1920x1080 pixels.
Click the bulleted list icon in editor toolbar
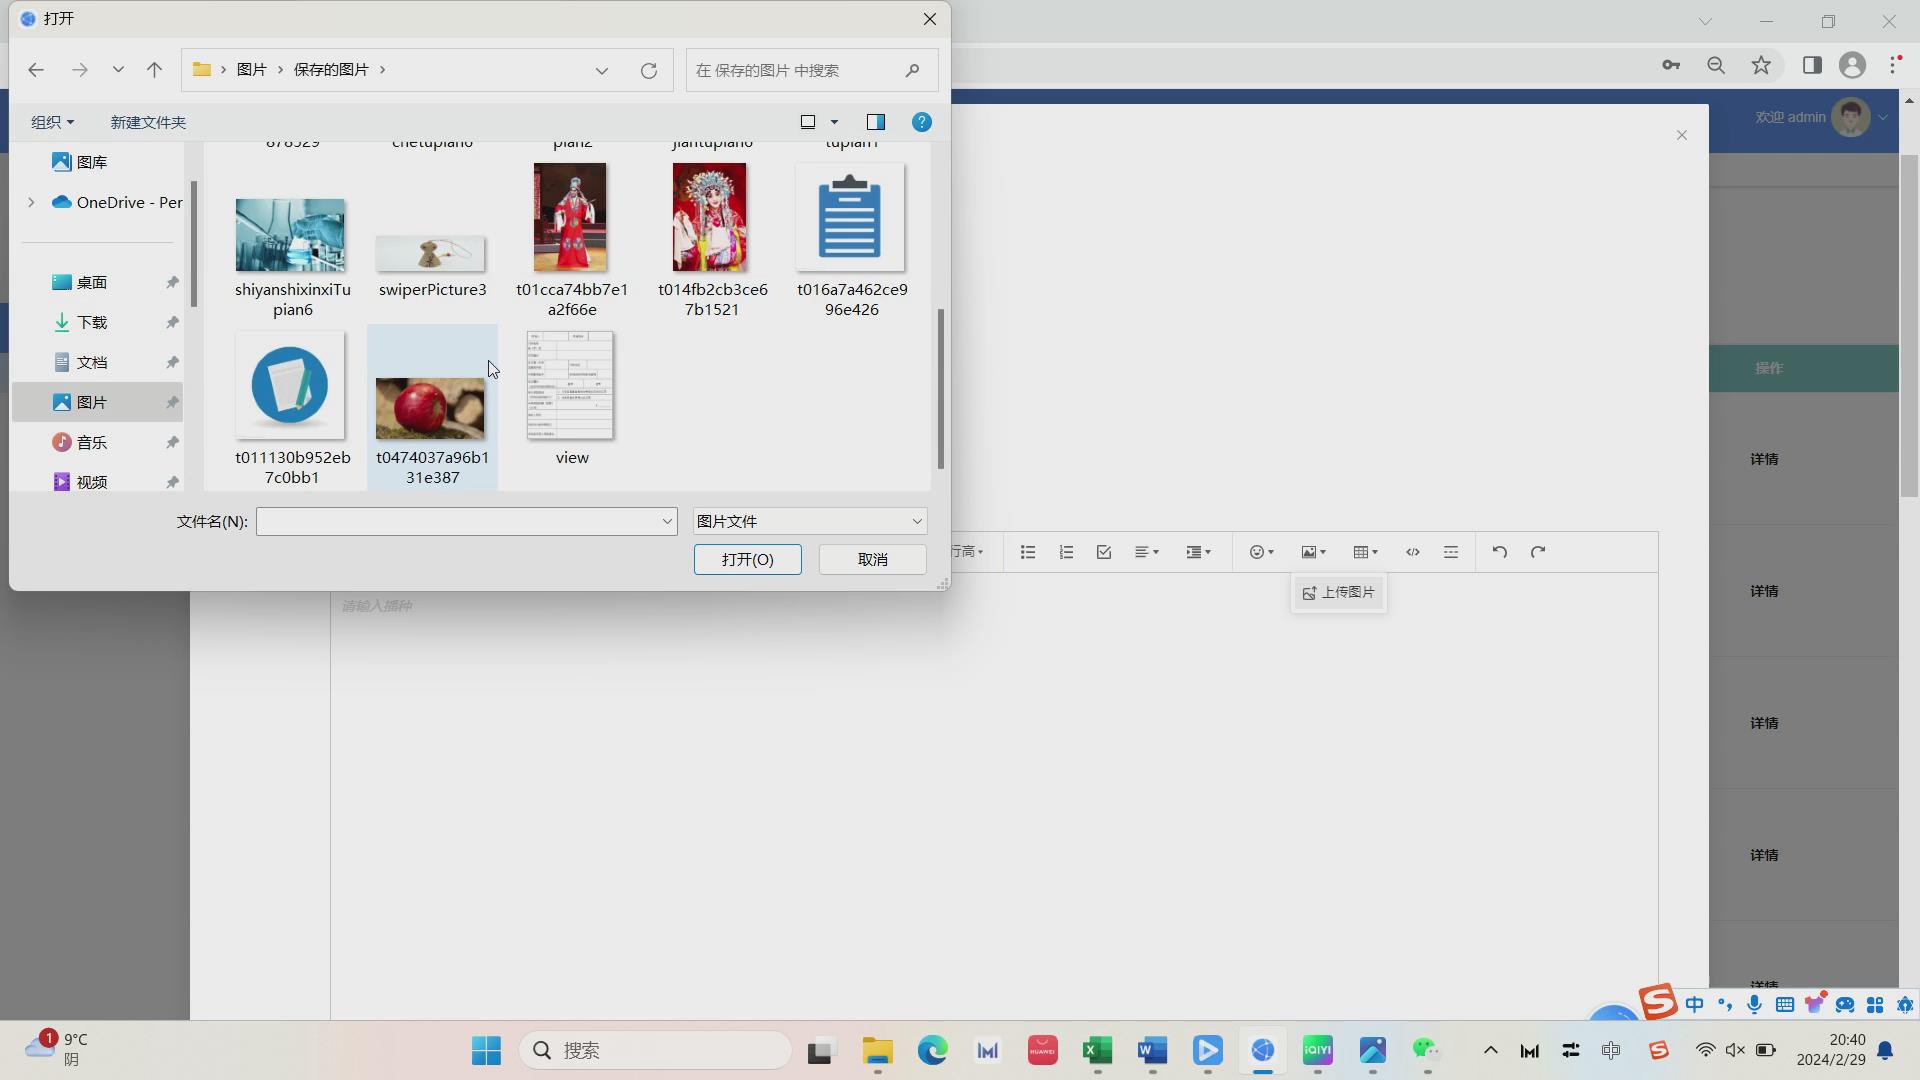[x=1028, y=552]
